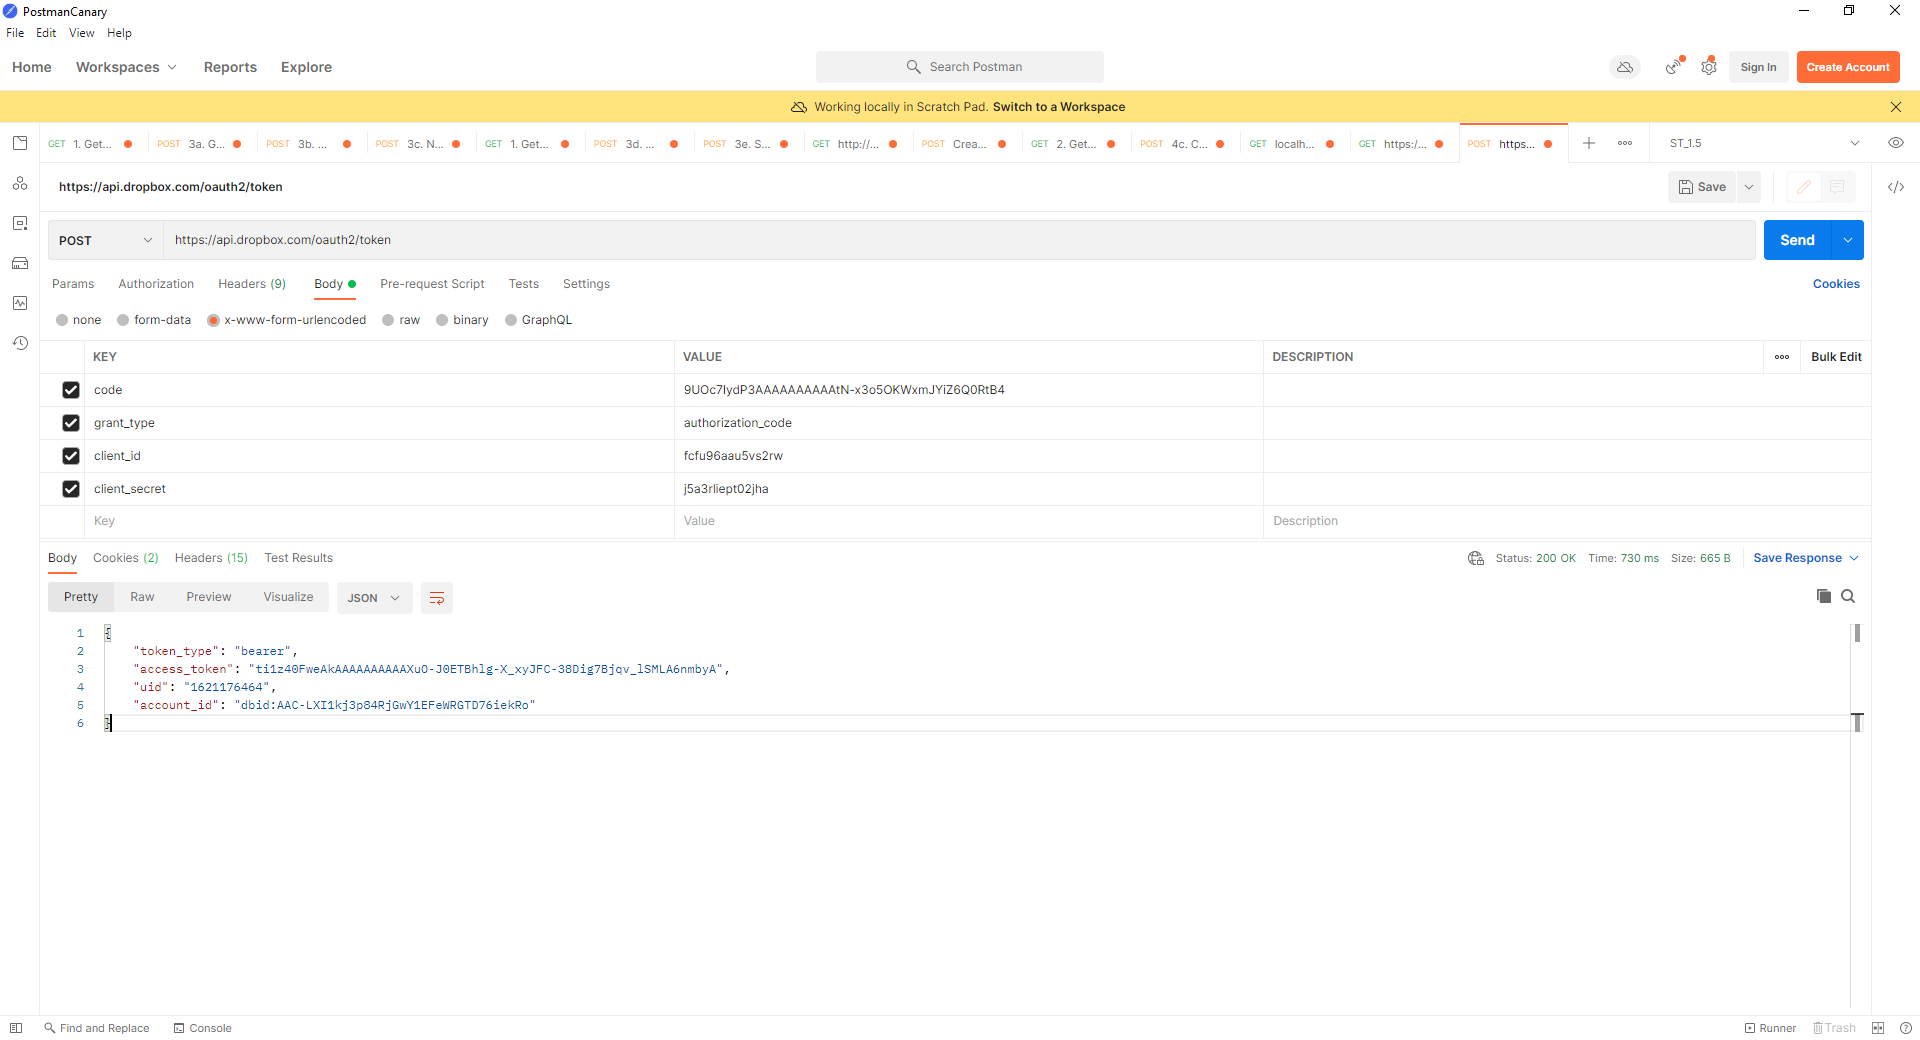Open the JSON format dropdown
This screenshot has width=1920, height=1040.
pos(374,598)
